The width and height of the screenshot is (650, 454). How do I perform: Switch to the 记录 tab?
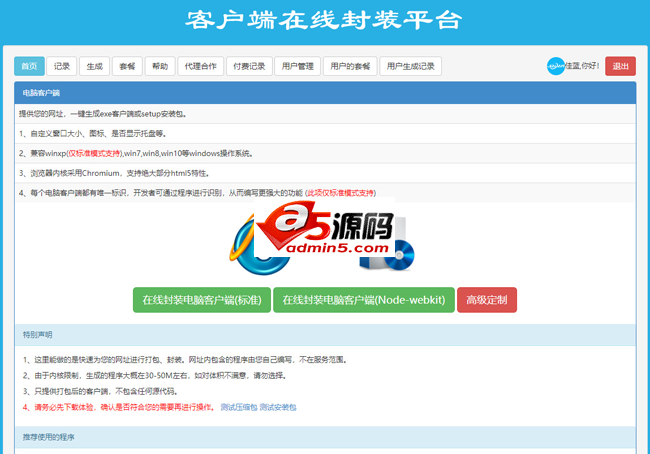pos(61,66)
